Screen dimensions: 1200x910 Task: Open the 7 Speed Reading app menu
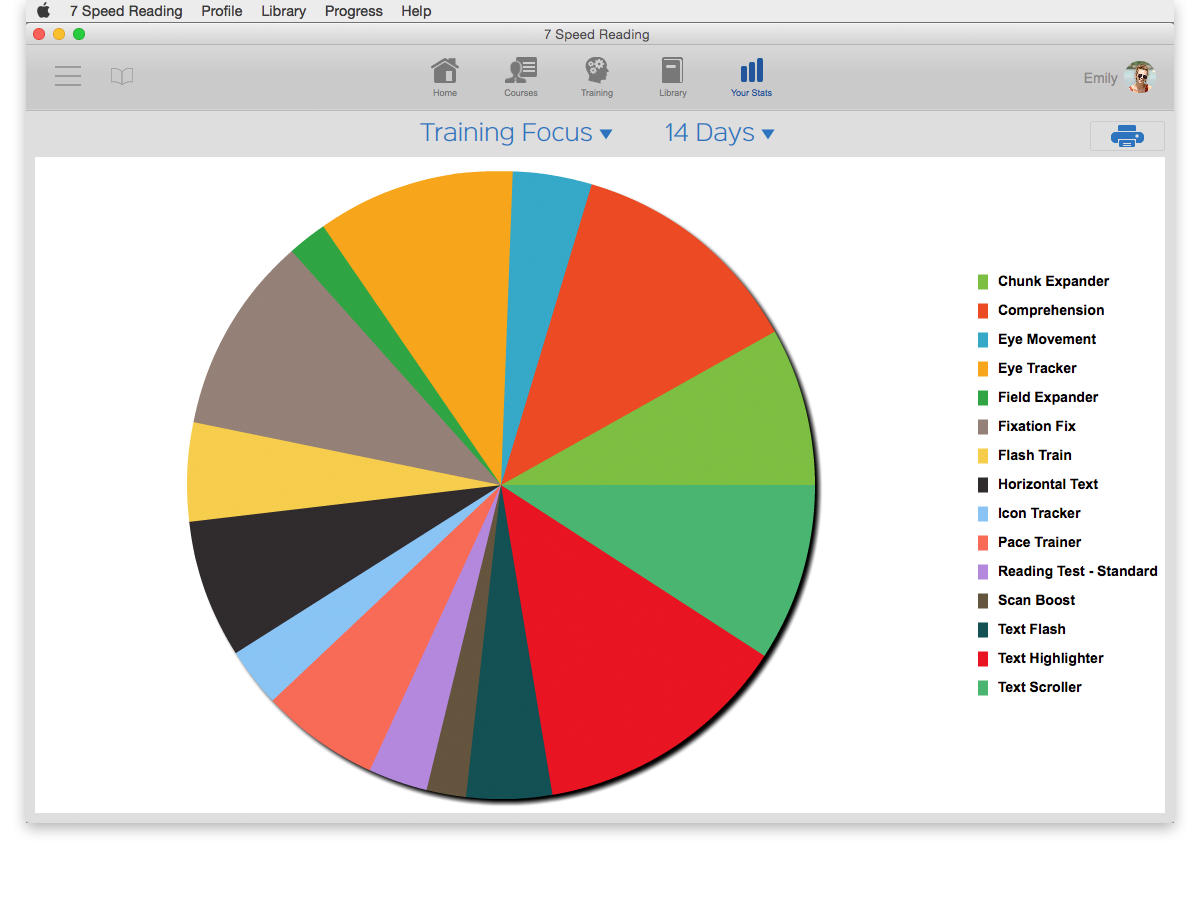coord(126,11)
